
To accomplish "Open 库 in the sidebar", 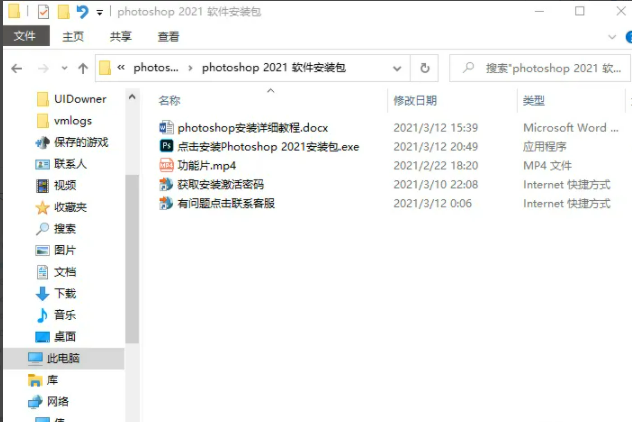I will (x=52, y=380).
